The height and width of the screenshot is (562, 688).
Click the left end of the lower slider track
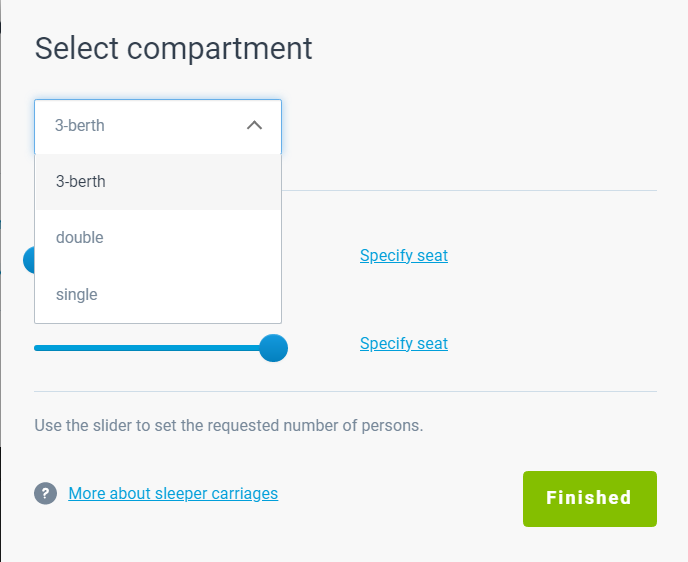coord(37,348)
